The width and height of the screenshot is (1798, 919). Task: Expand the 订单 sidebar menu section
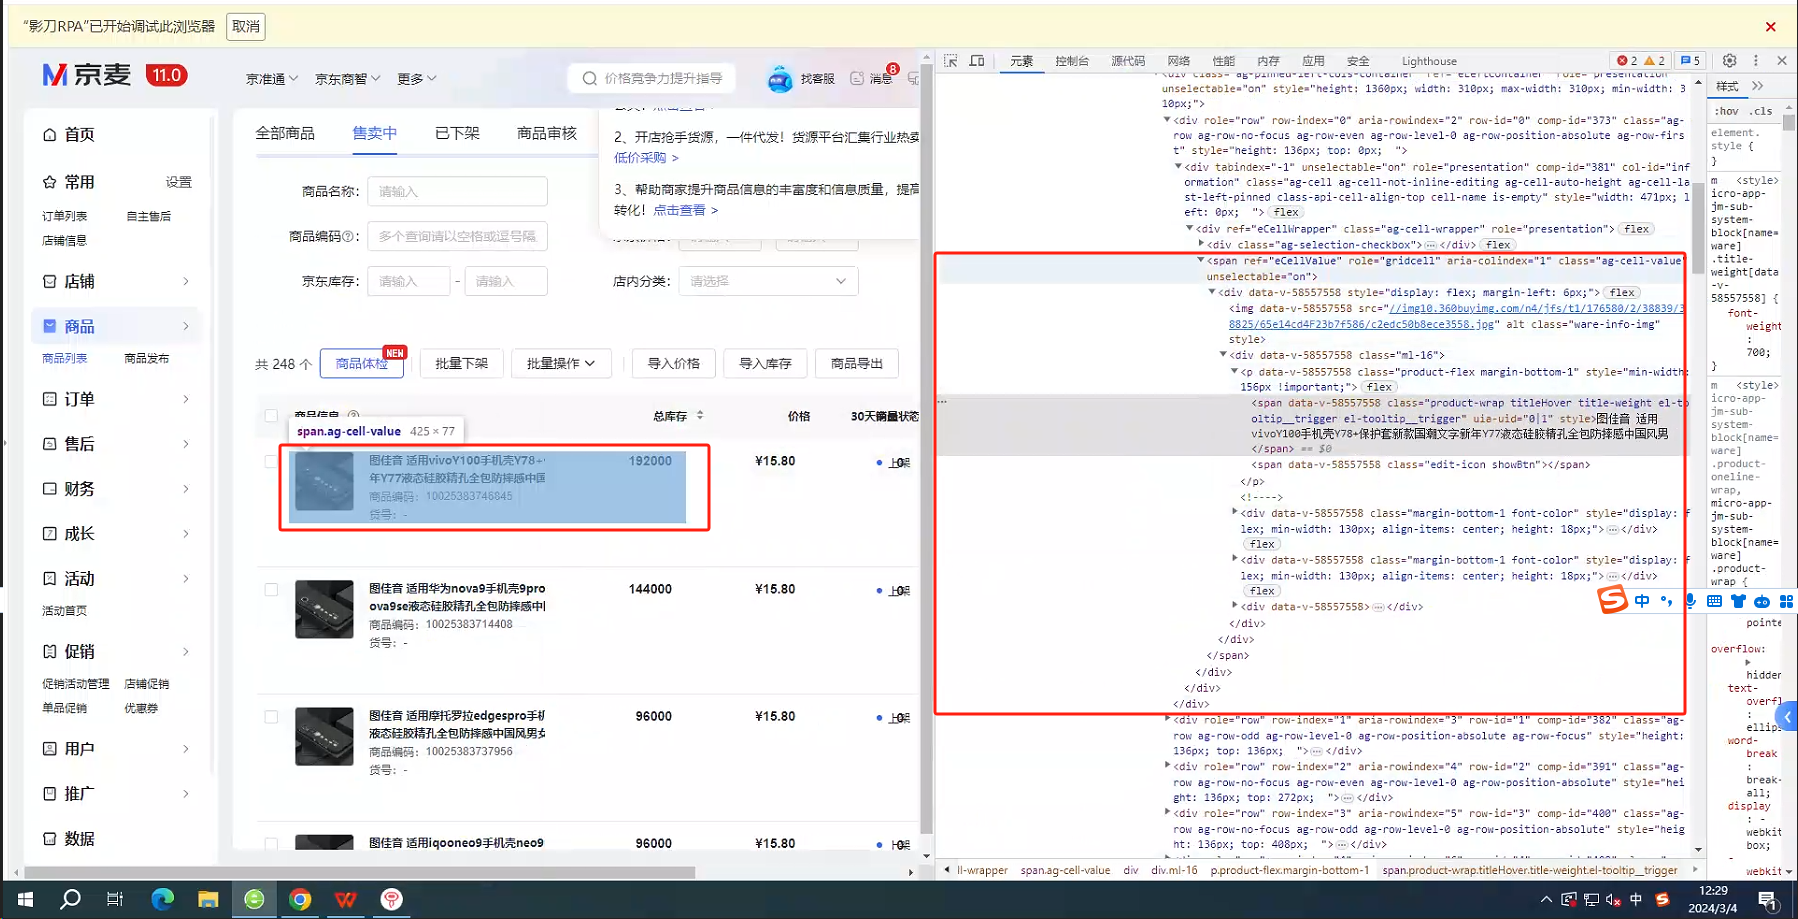click(x=115, y=399)
